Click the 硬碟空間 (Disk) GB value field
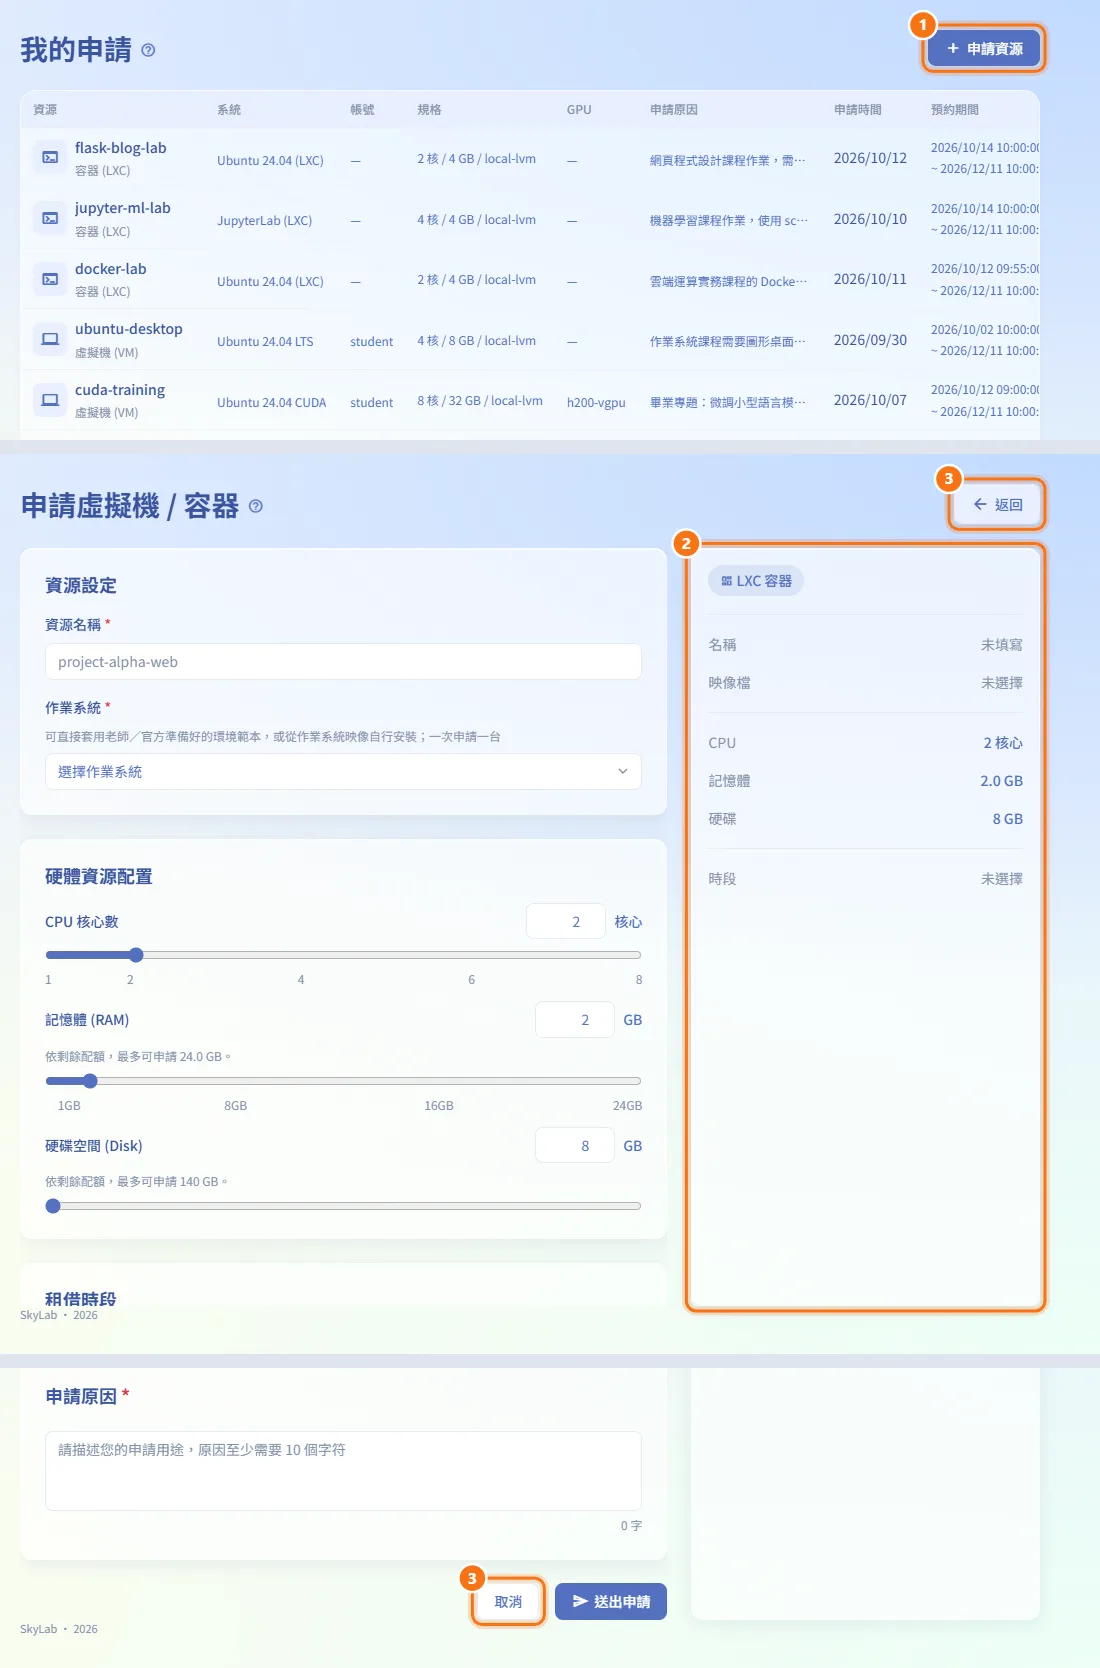 575,1146
